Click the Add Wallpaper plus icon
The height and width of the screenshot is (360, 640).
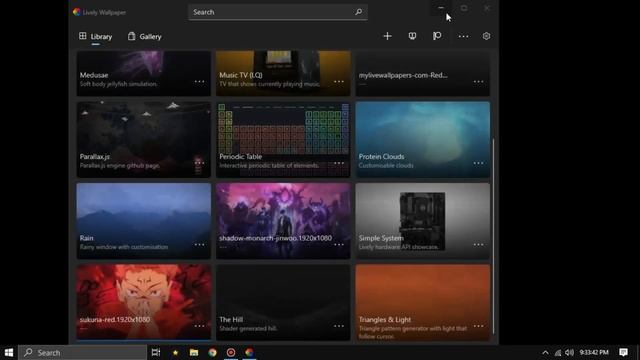(387, 36)
